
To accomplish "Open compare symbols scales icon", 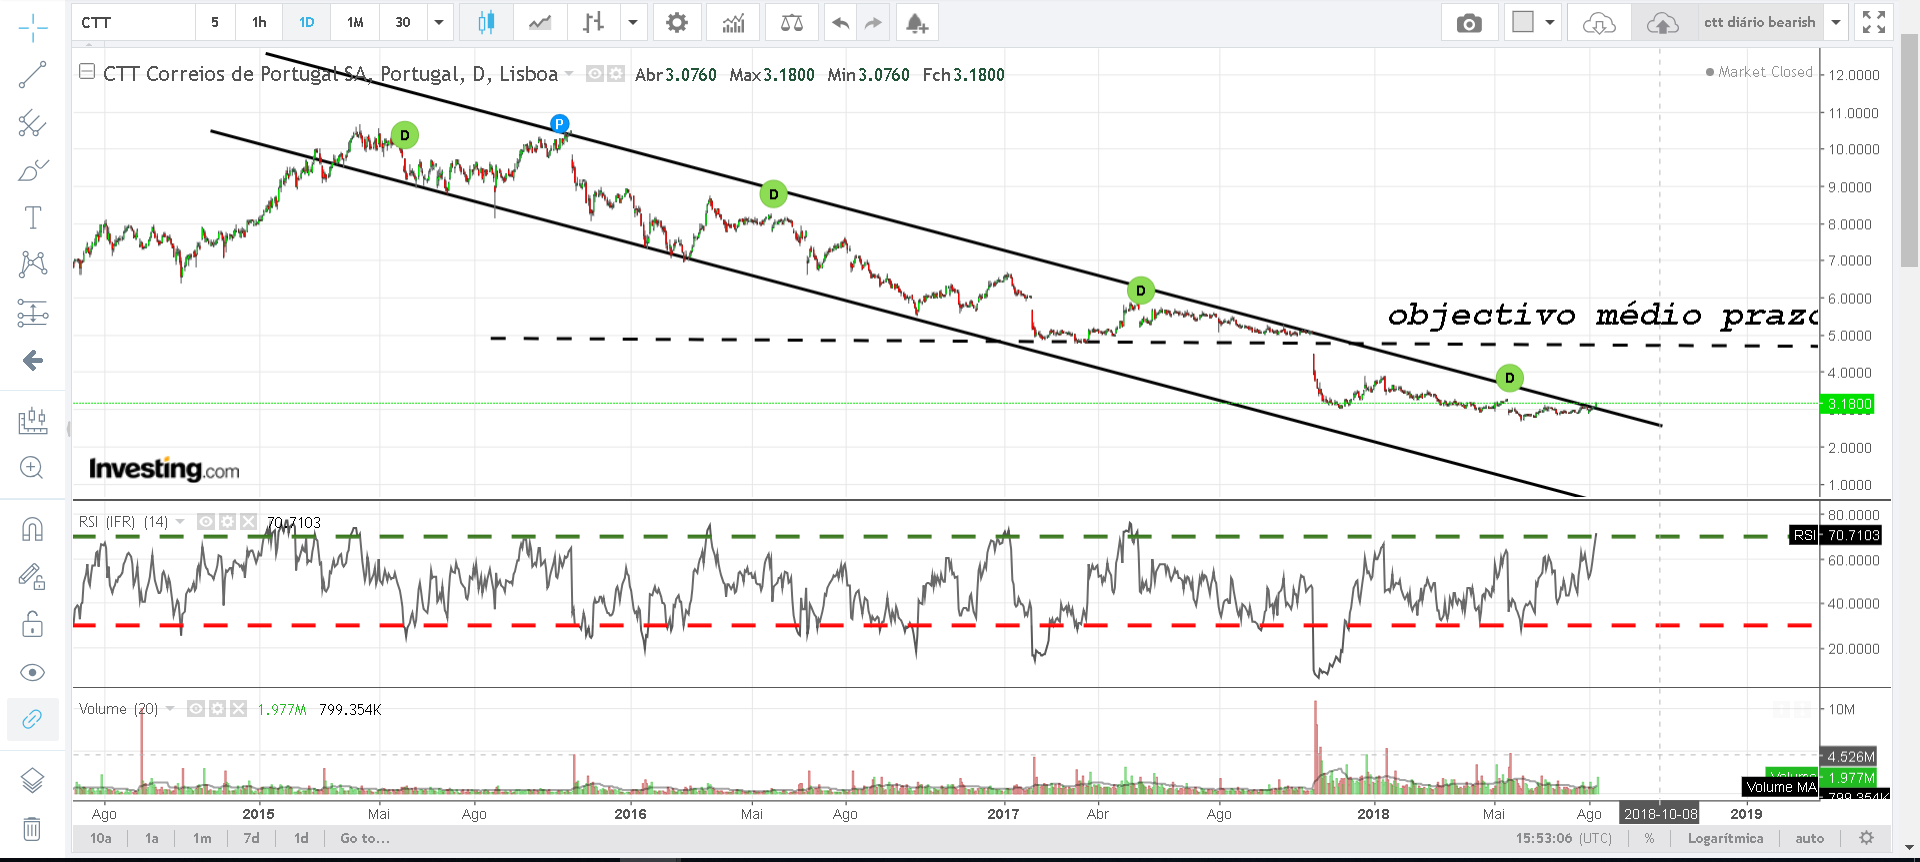I will (x=791, y=22).
